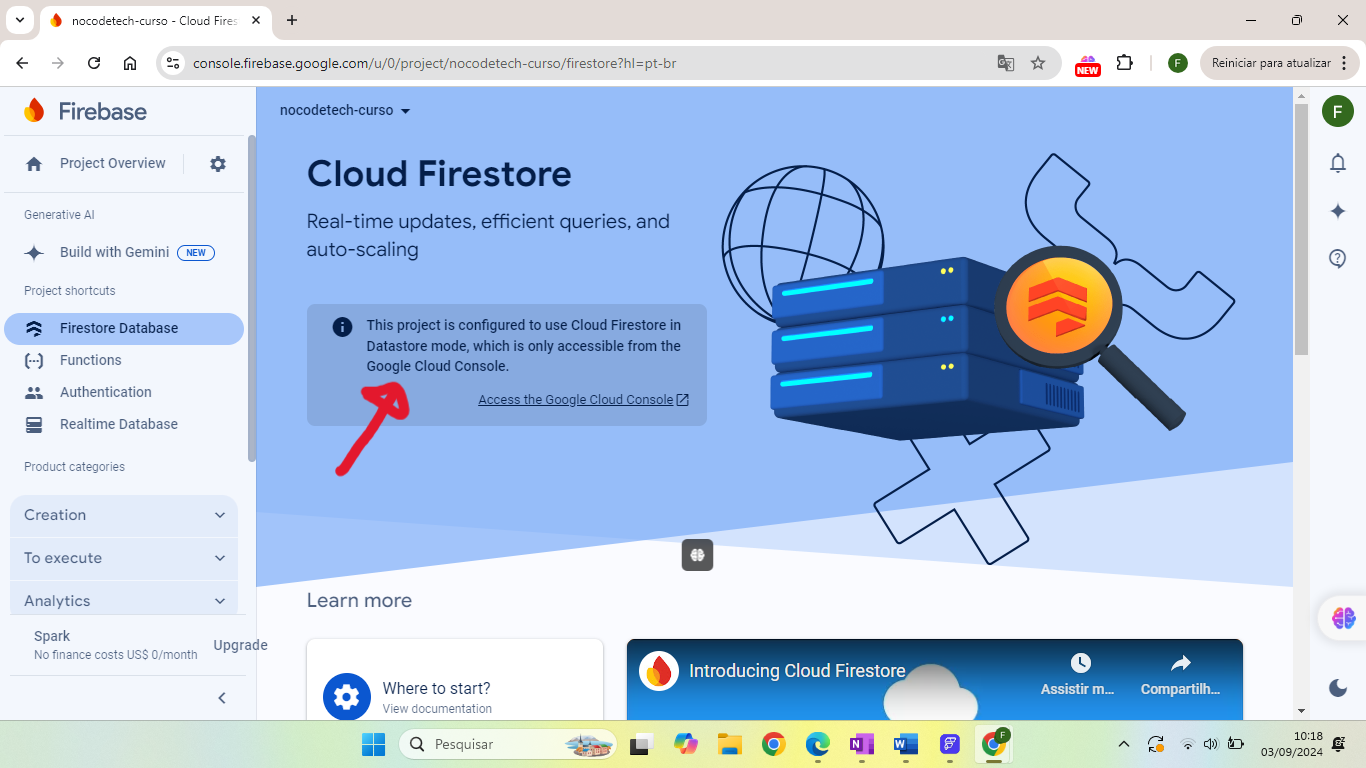This screenshot has height=768, width=1366.
Task: Click the site information icon in the address bar
Action: [173, 63]
